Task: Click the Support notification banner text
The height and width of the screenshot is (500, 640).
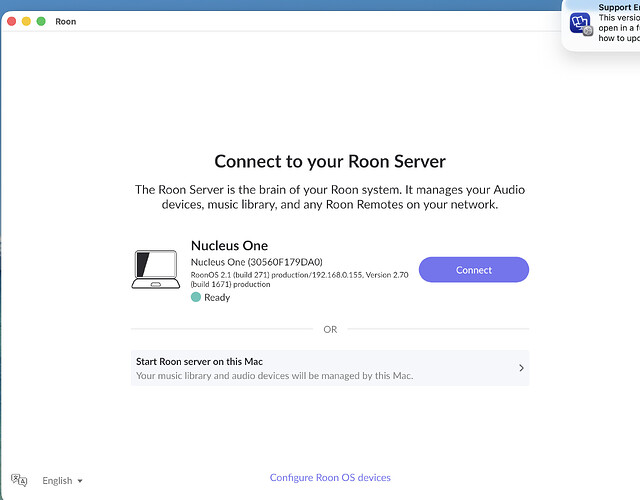Action: tap(619, 23)
